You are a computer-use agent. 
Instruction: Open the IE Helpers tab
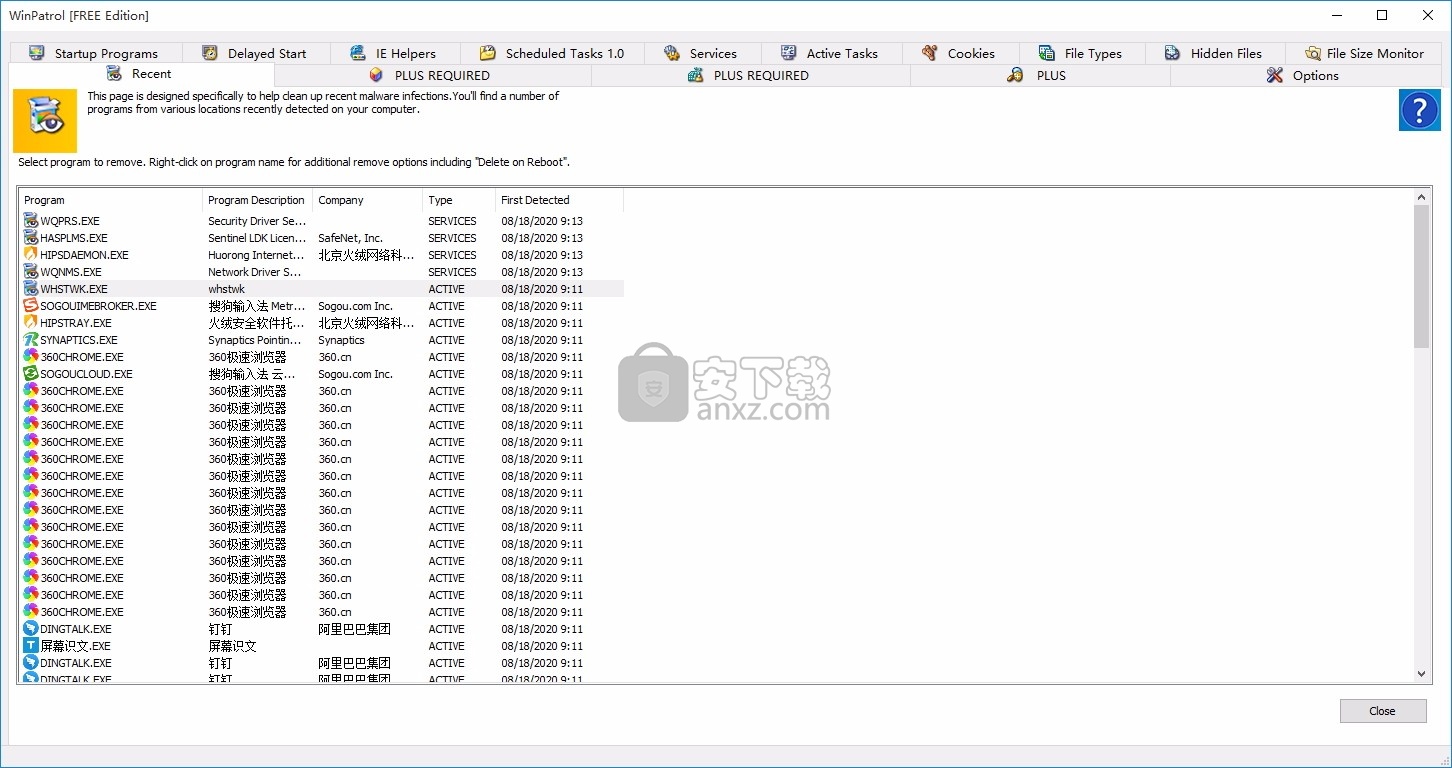(x=395, y=53)
